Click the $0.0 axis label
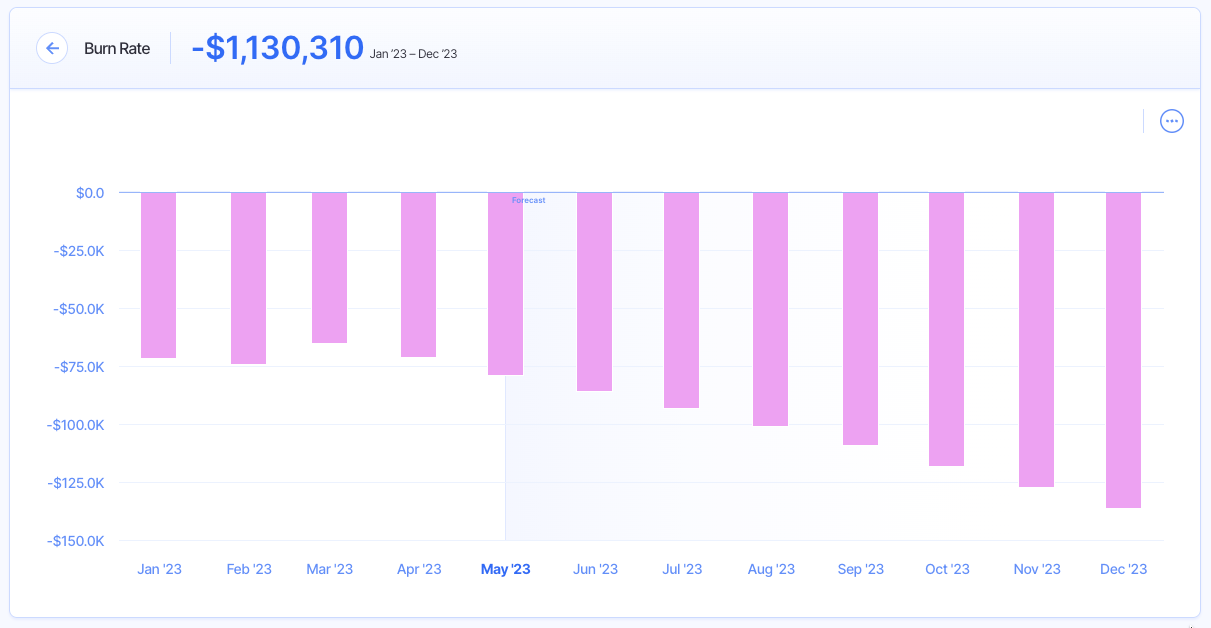This screenshot has width=1211, height=628. coord(91,193)
